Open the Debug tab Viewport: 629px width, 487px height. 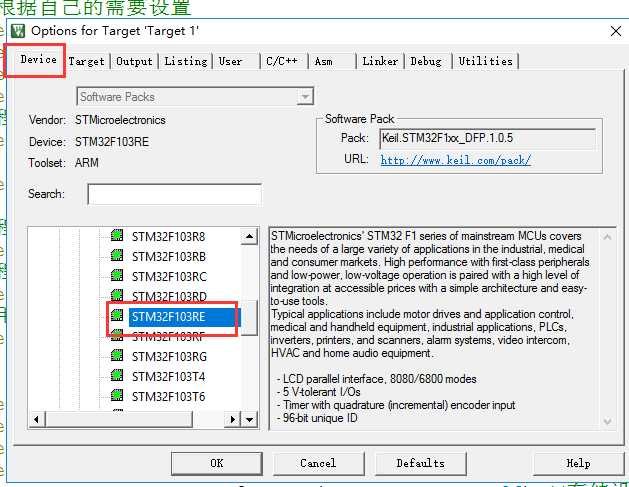pyautogui.click(x=426, y=61)
